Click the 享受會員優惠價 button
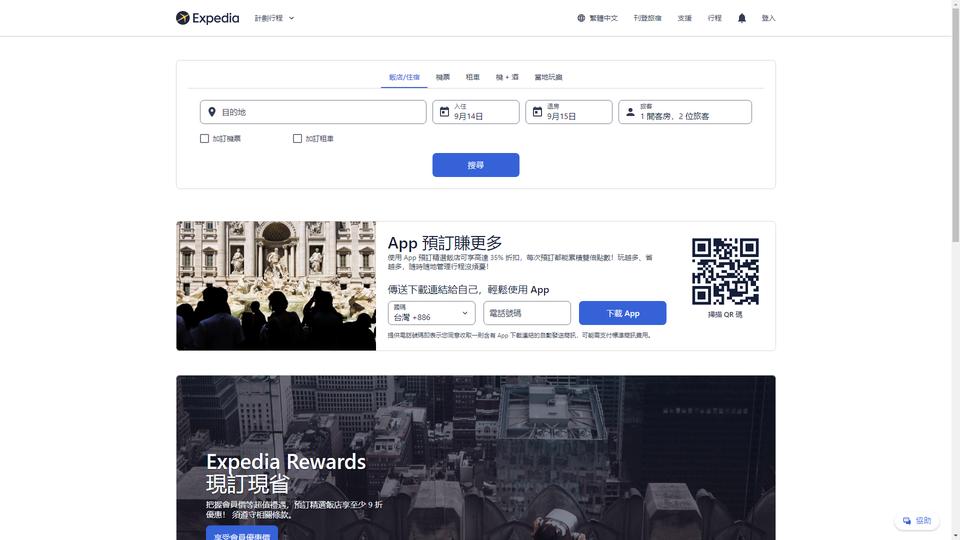Screen dimensions: 960x540 pos(242,534)
